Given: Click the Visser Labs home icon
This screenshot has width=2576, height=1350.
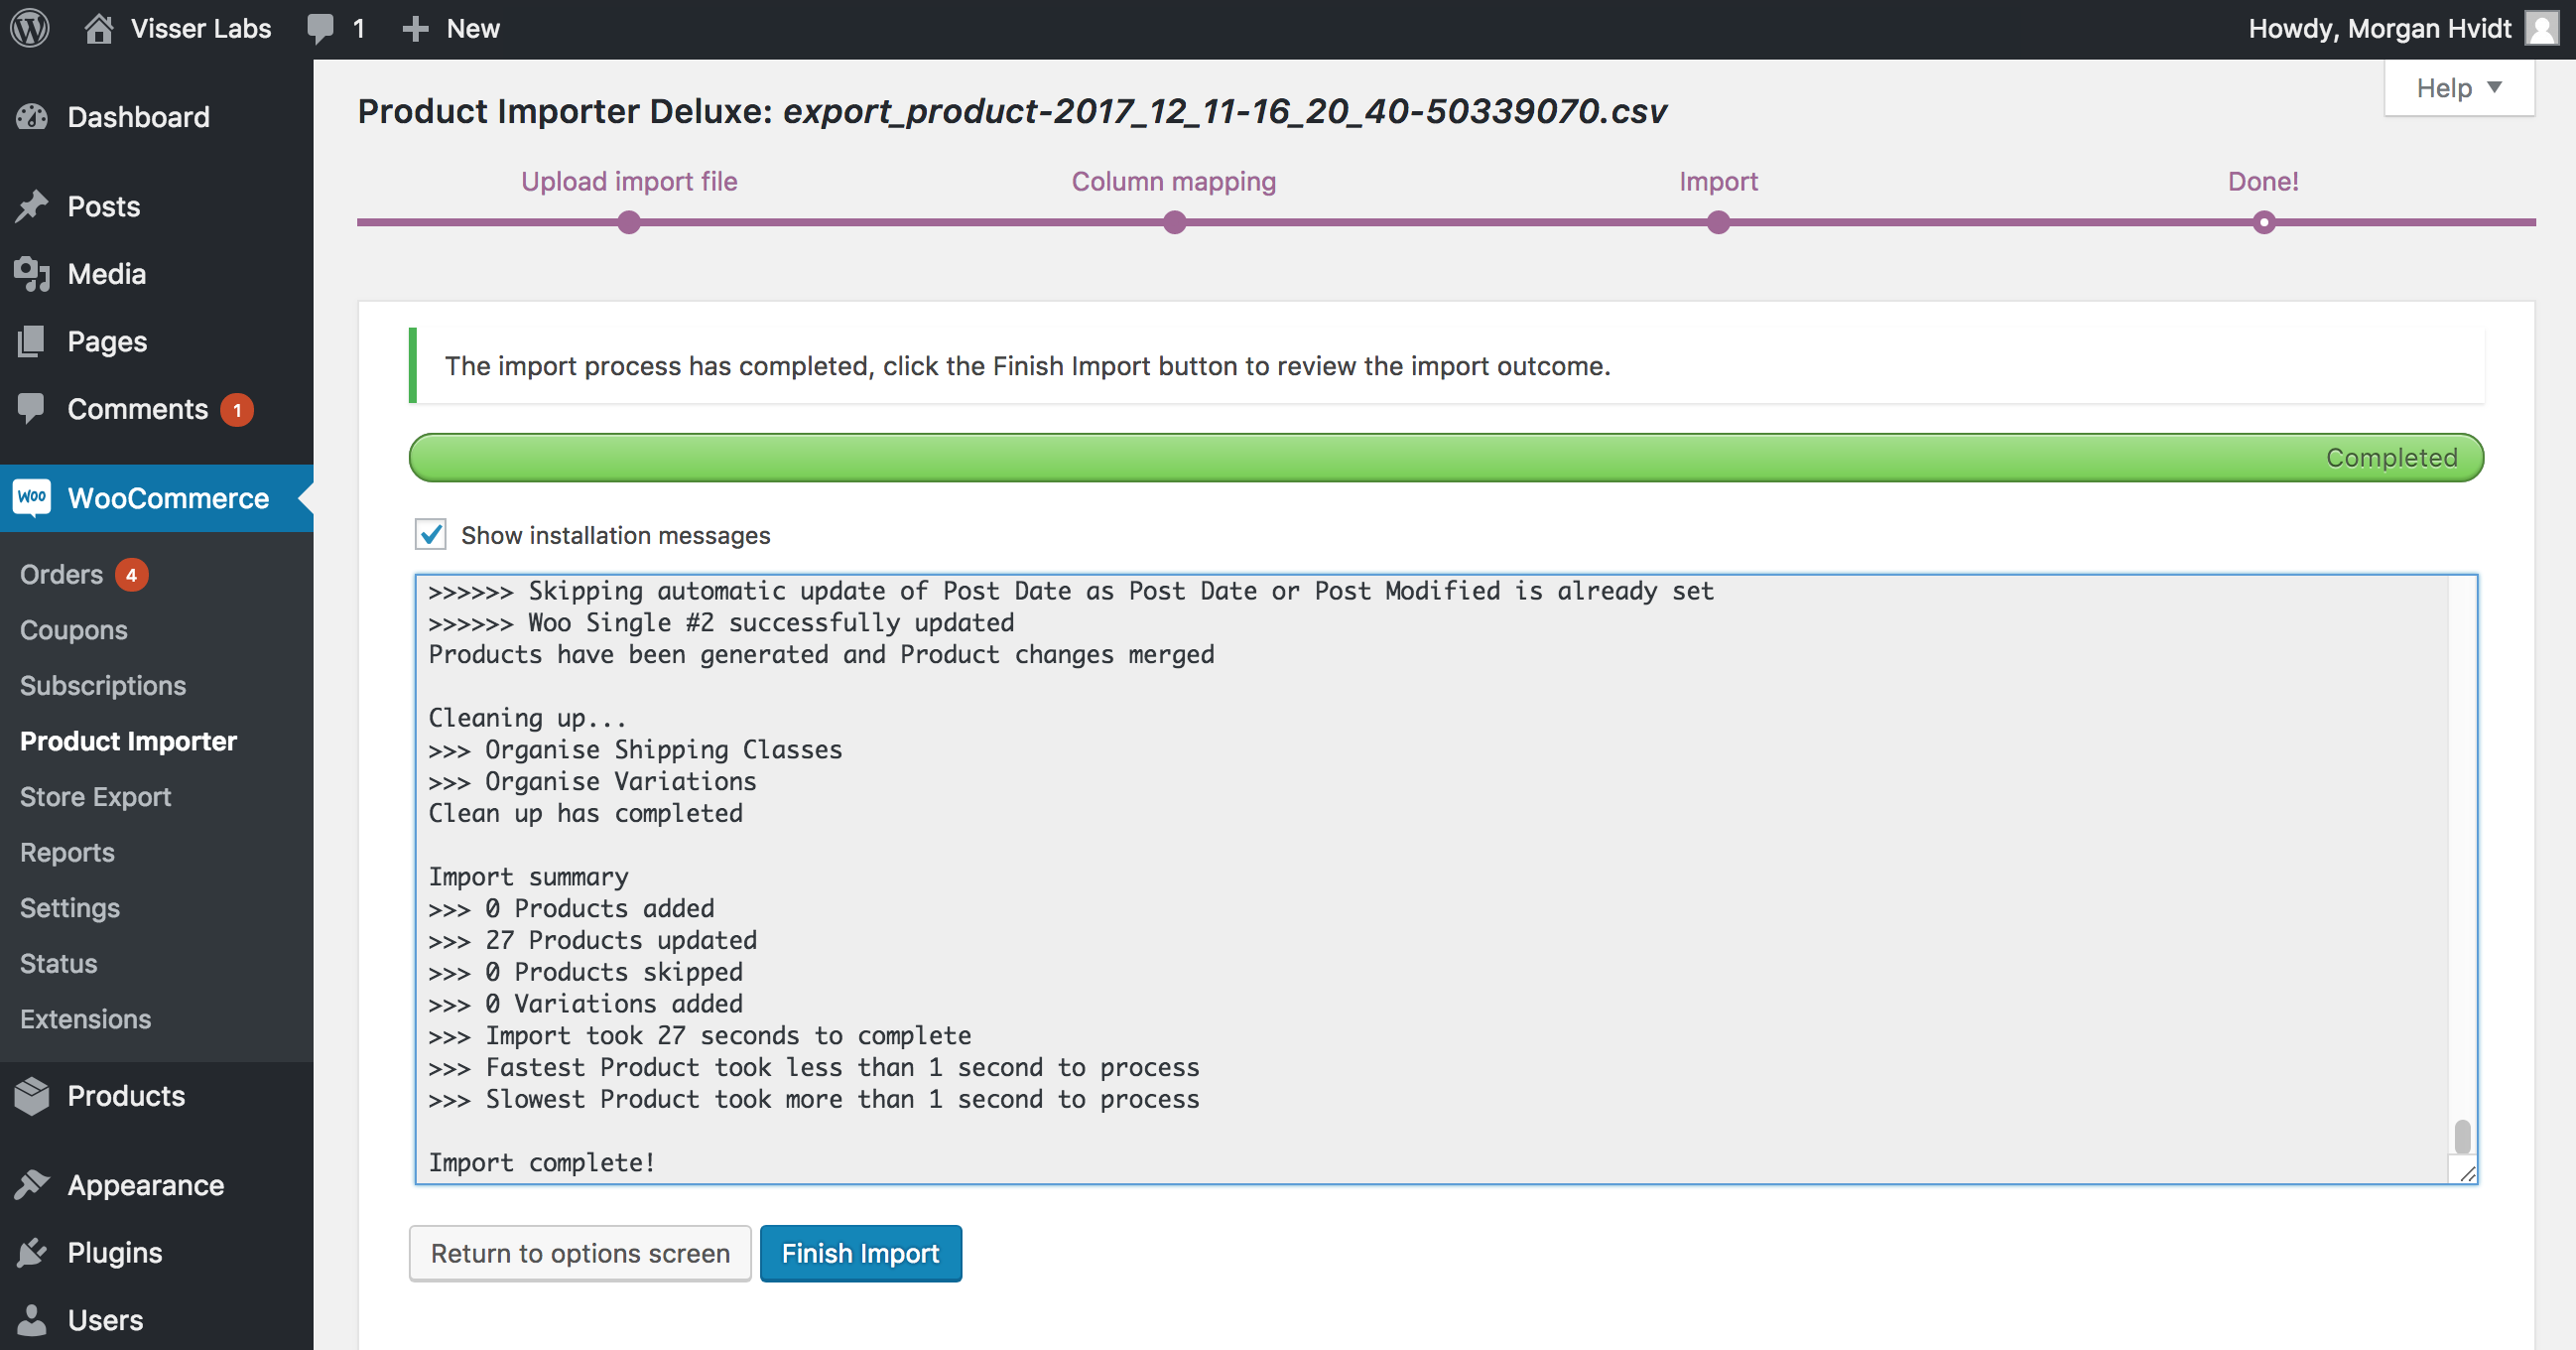Looking at the screenshot, I should pyautogui.click(x=98, y=28).
